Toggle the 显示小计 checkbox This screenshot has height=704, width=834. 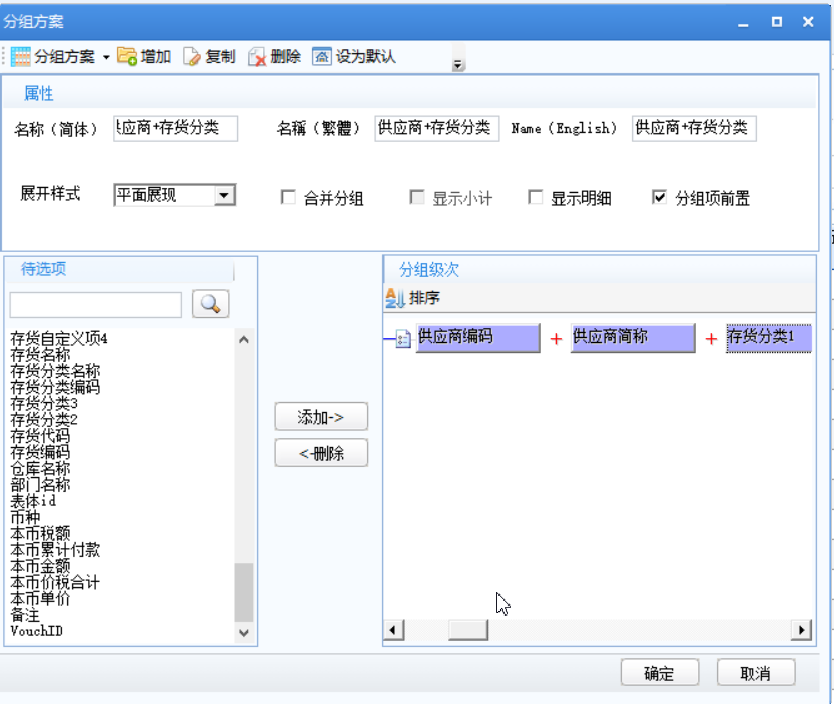pyautogui.click(x=417, y=197)
